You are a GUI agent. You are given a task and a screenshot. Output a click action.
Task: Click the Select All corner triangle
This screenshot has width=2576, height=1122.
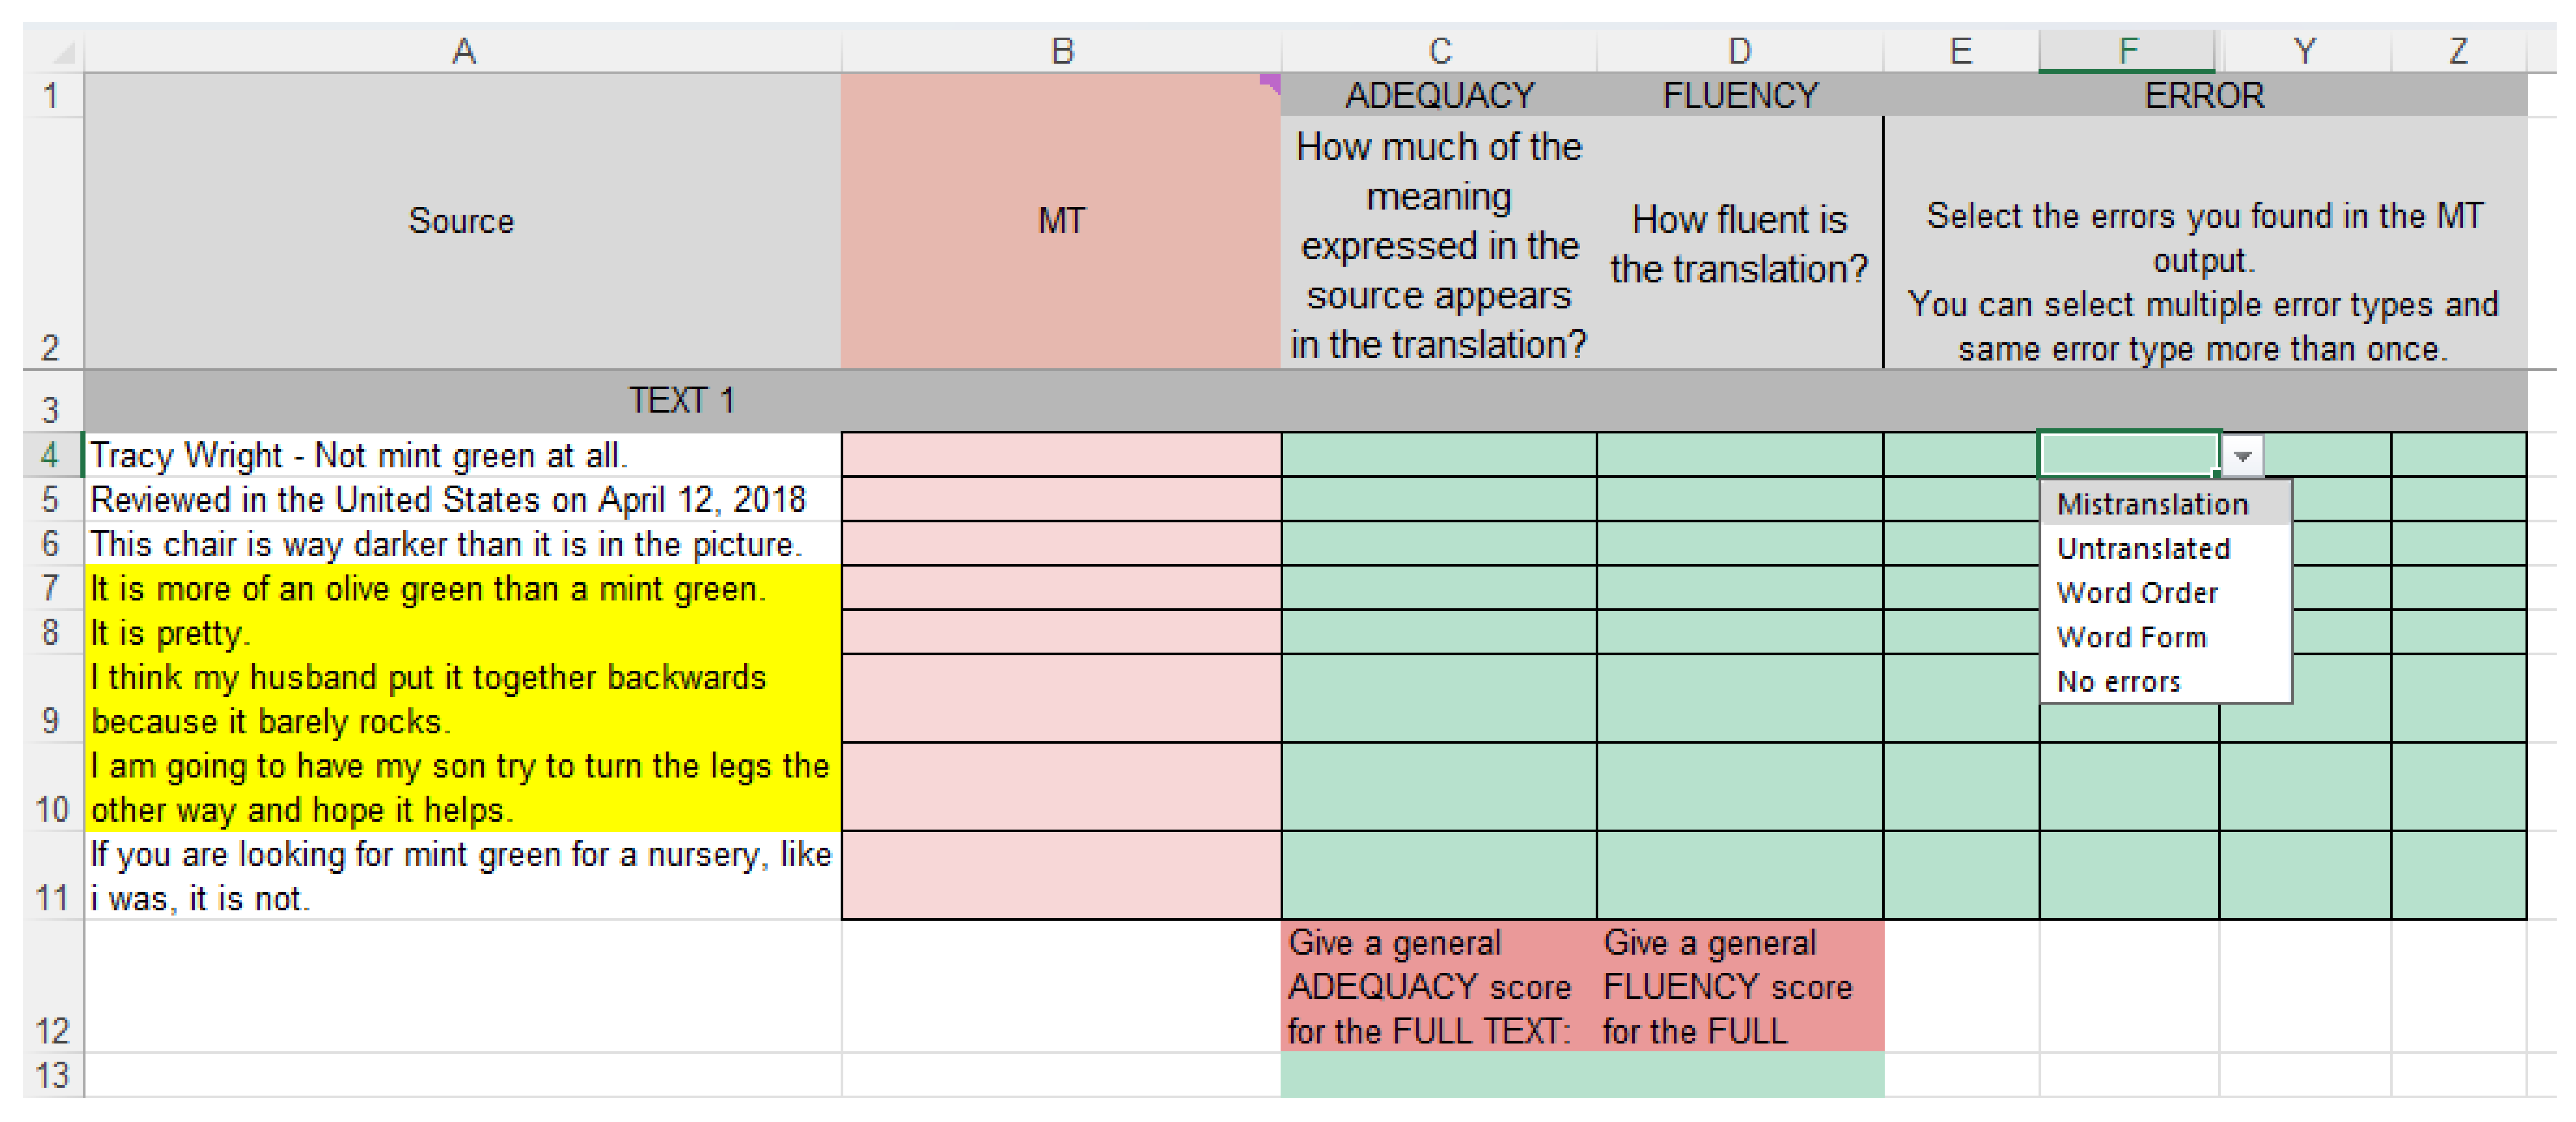click(x=62, y=51)
